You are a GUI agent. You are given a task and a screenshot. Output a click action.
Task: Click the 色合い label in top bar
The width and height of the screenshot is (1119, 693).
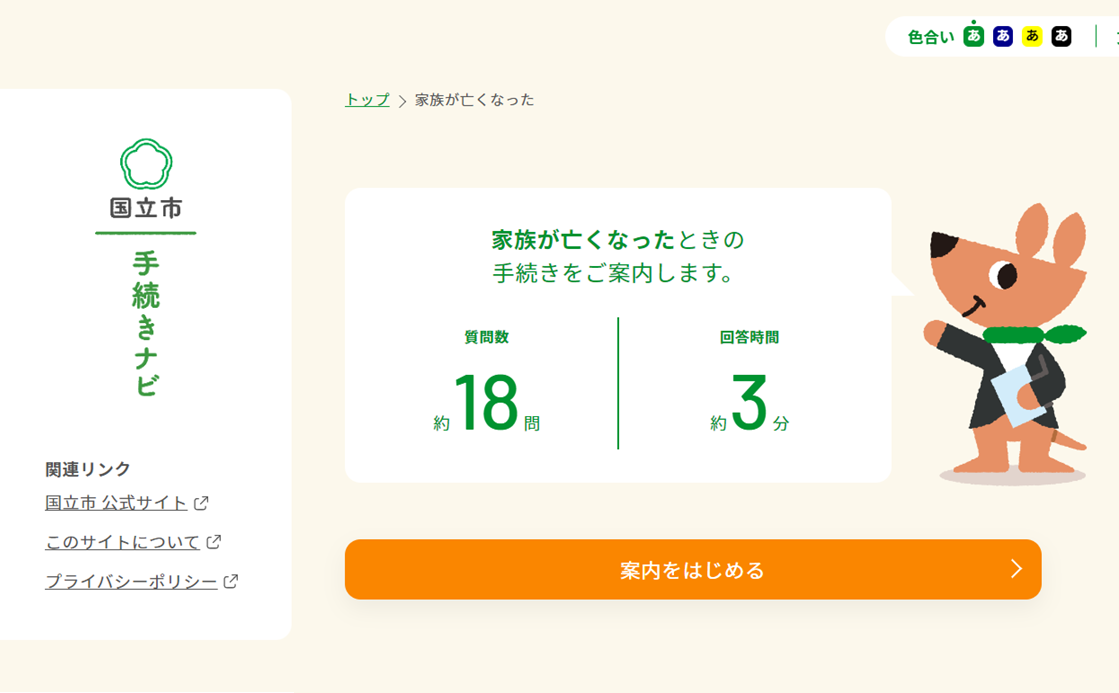click(x=930, y=37)
